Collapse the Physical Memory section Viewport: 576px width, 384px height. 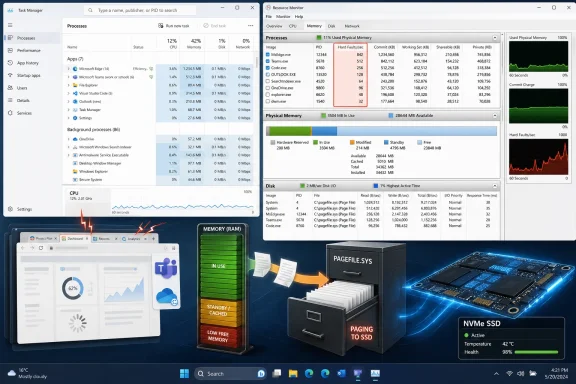pyautogui.click(x=495, y=116)
